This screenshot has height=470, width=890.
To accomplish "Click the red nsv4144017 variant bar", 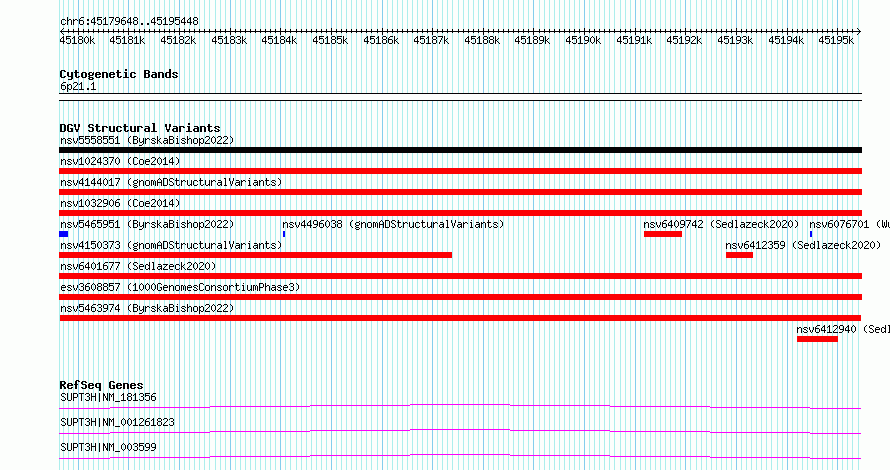I will (460, 192).
